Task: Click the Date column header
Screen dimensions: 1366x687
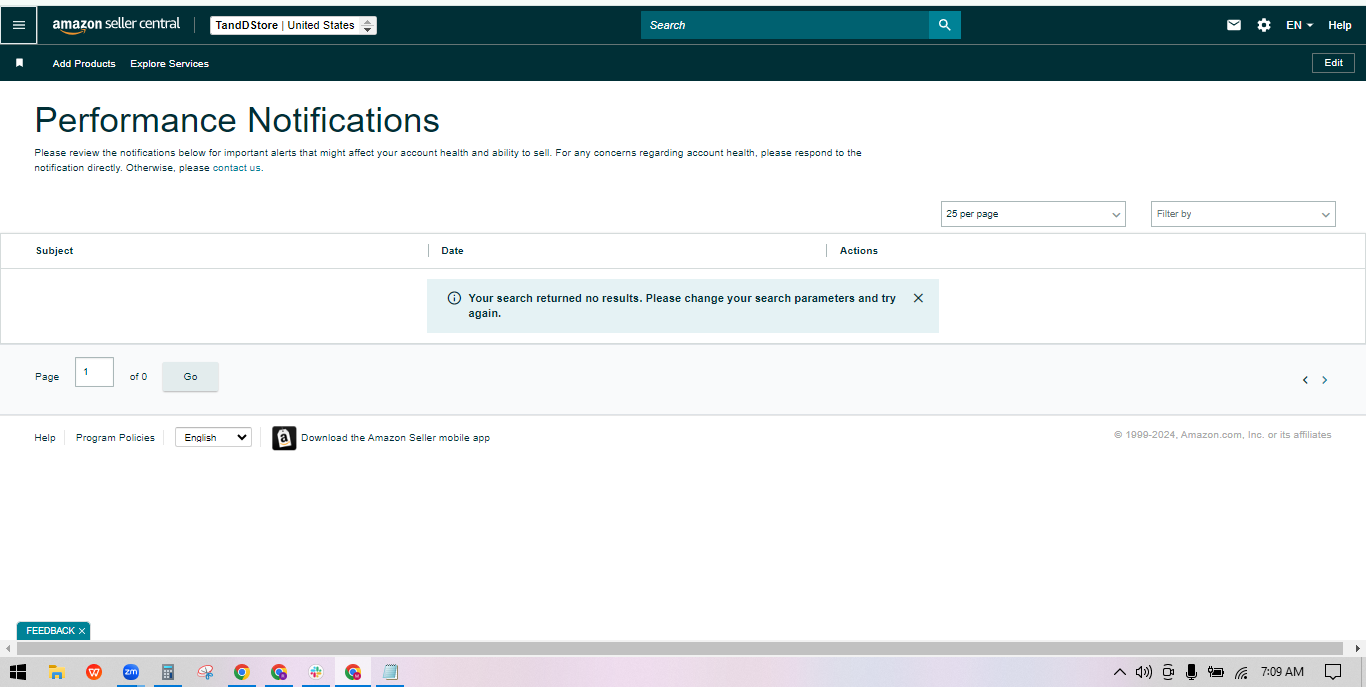Action: point(452,251)
